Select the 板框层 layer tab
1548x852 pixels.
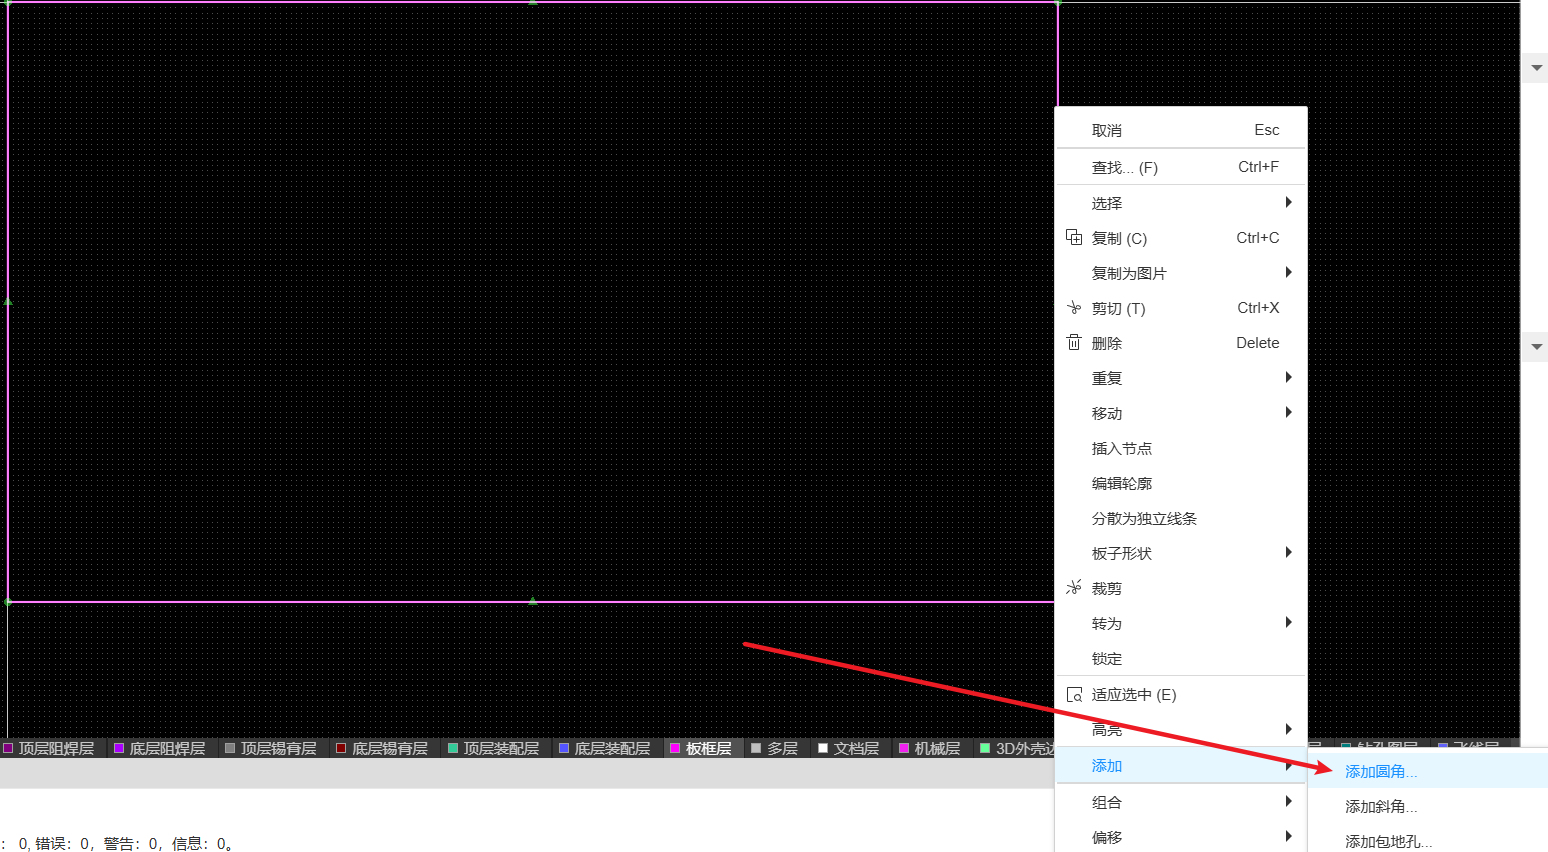pos(702,748)
